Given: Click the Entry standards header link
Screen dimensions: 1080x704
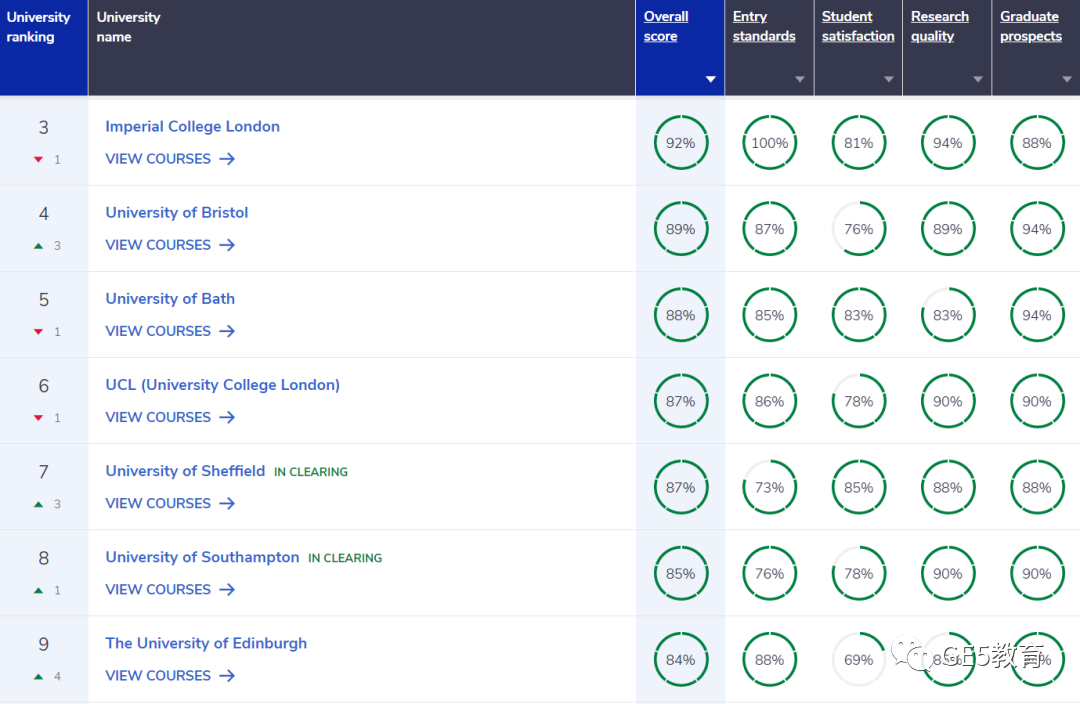Looking at the screenshot, I should (x=764, y=26).
